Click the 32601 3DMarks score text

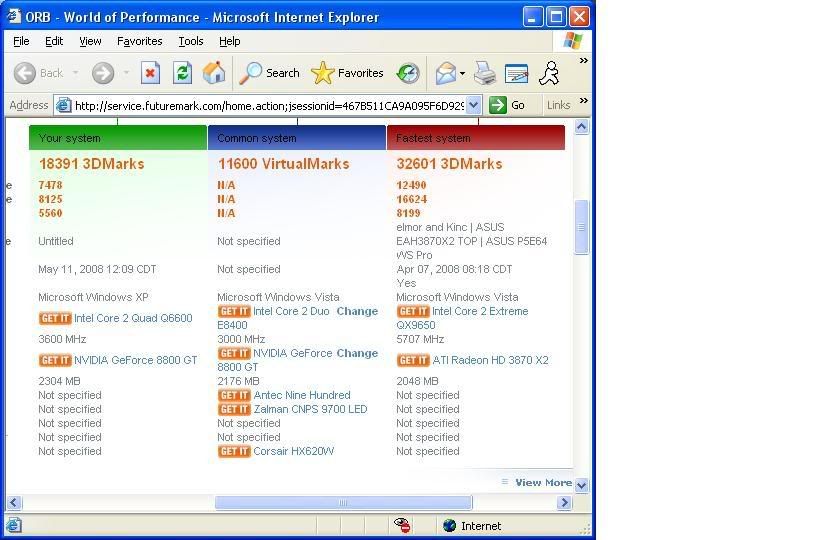[449, 164]
